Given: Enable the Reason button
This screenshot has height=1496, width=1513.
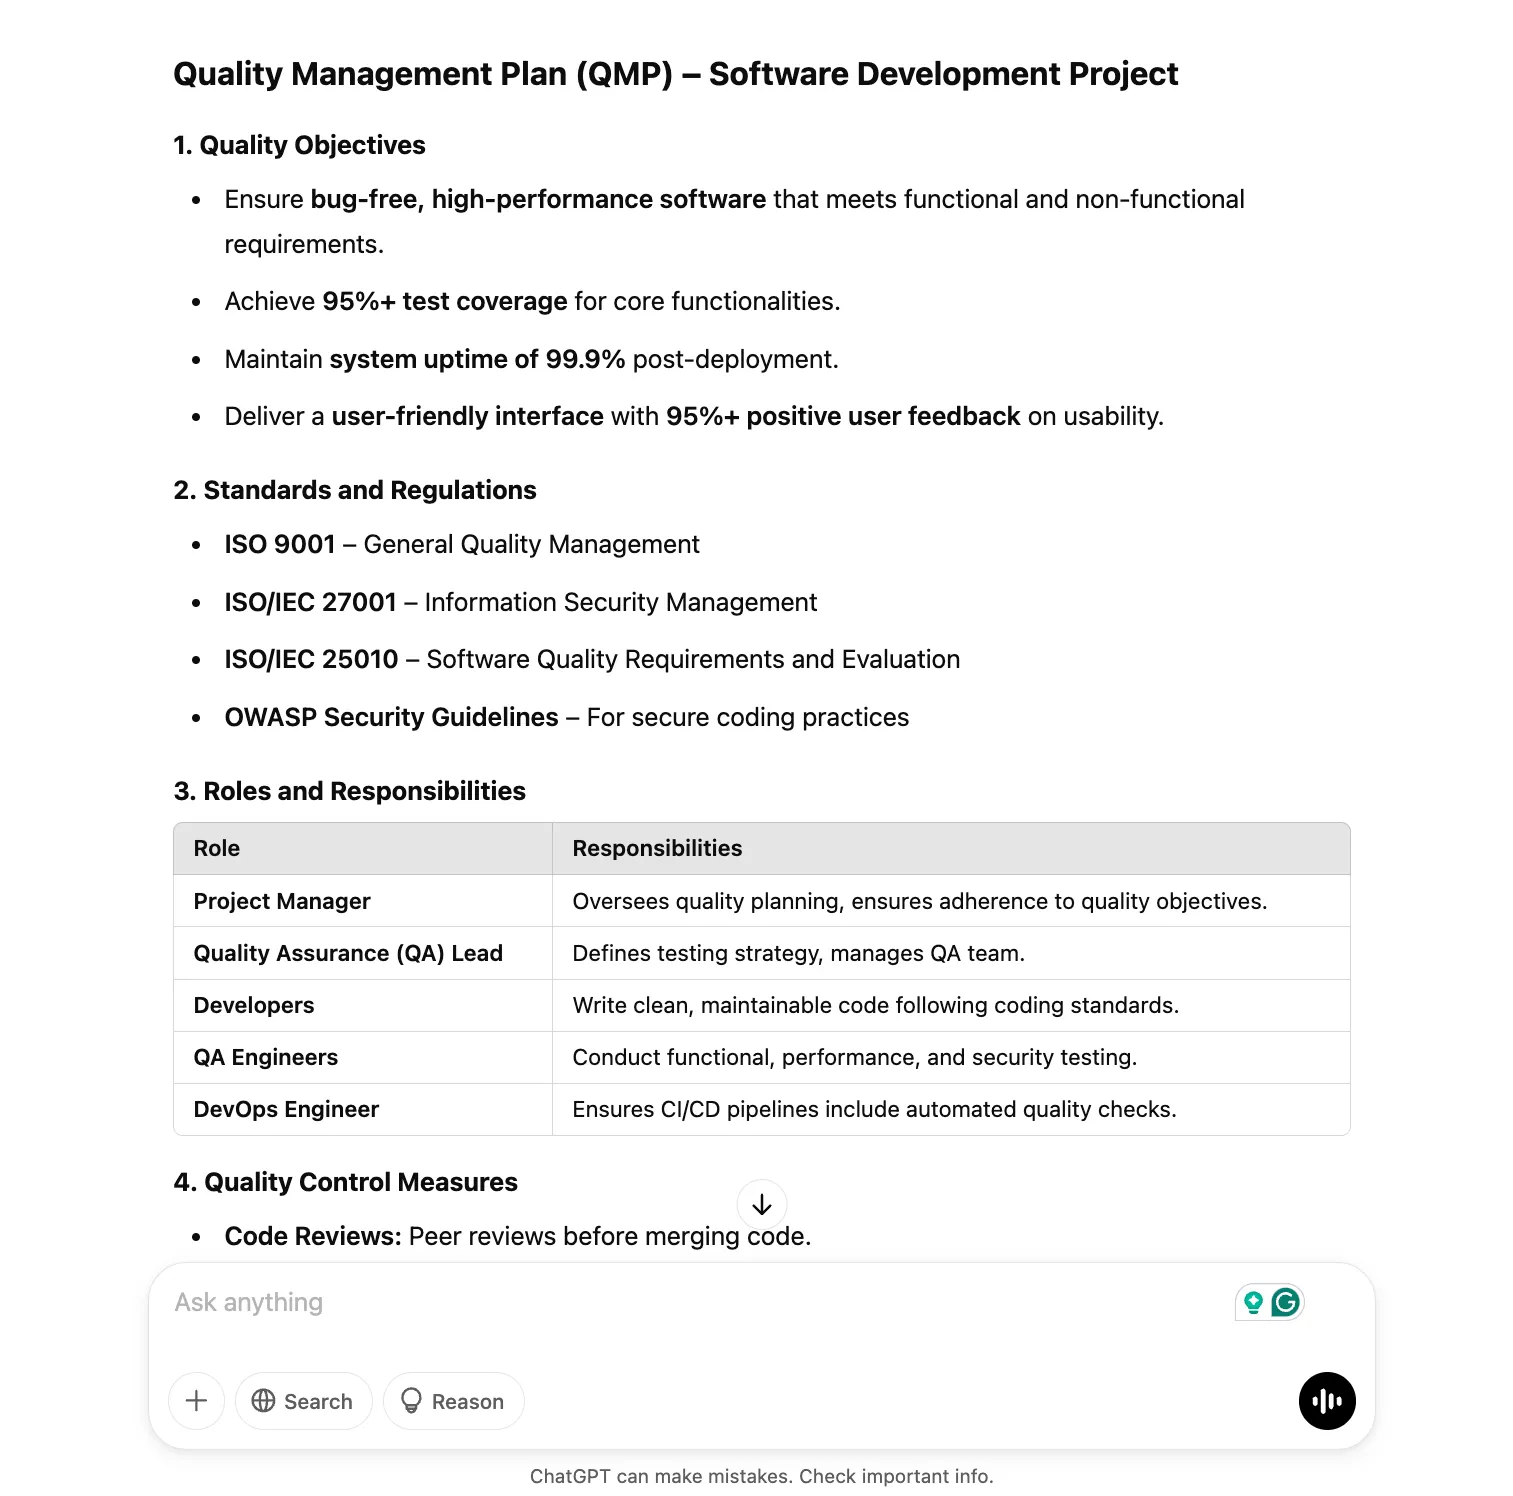Looking at the screenshot, I should pyautogui.click(x=454, y=1401).
